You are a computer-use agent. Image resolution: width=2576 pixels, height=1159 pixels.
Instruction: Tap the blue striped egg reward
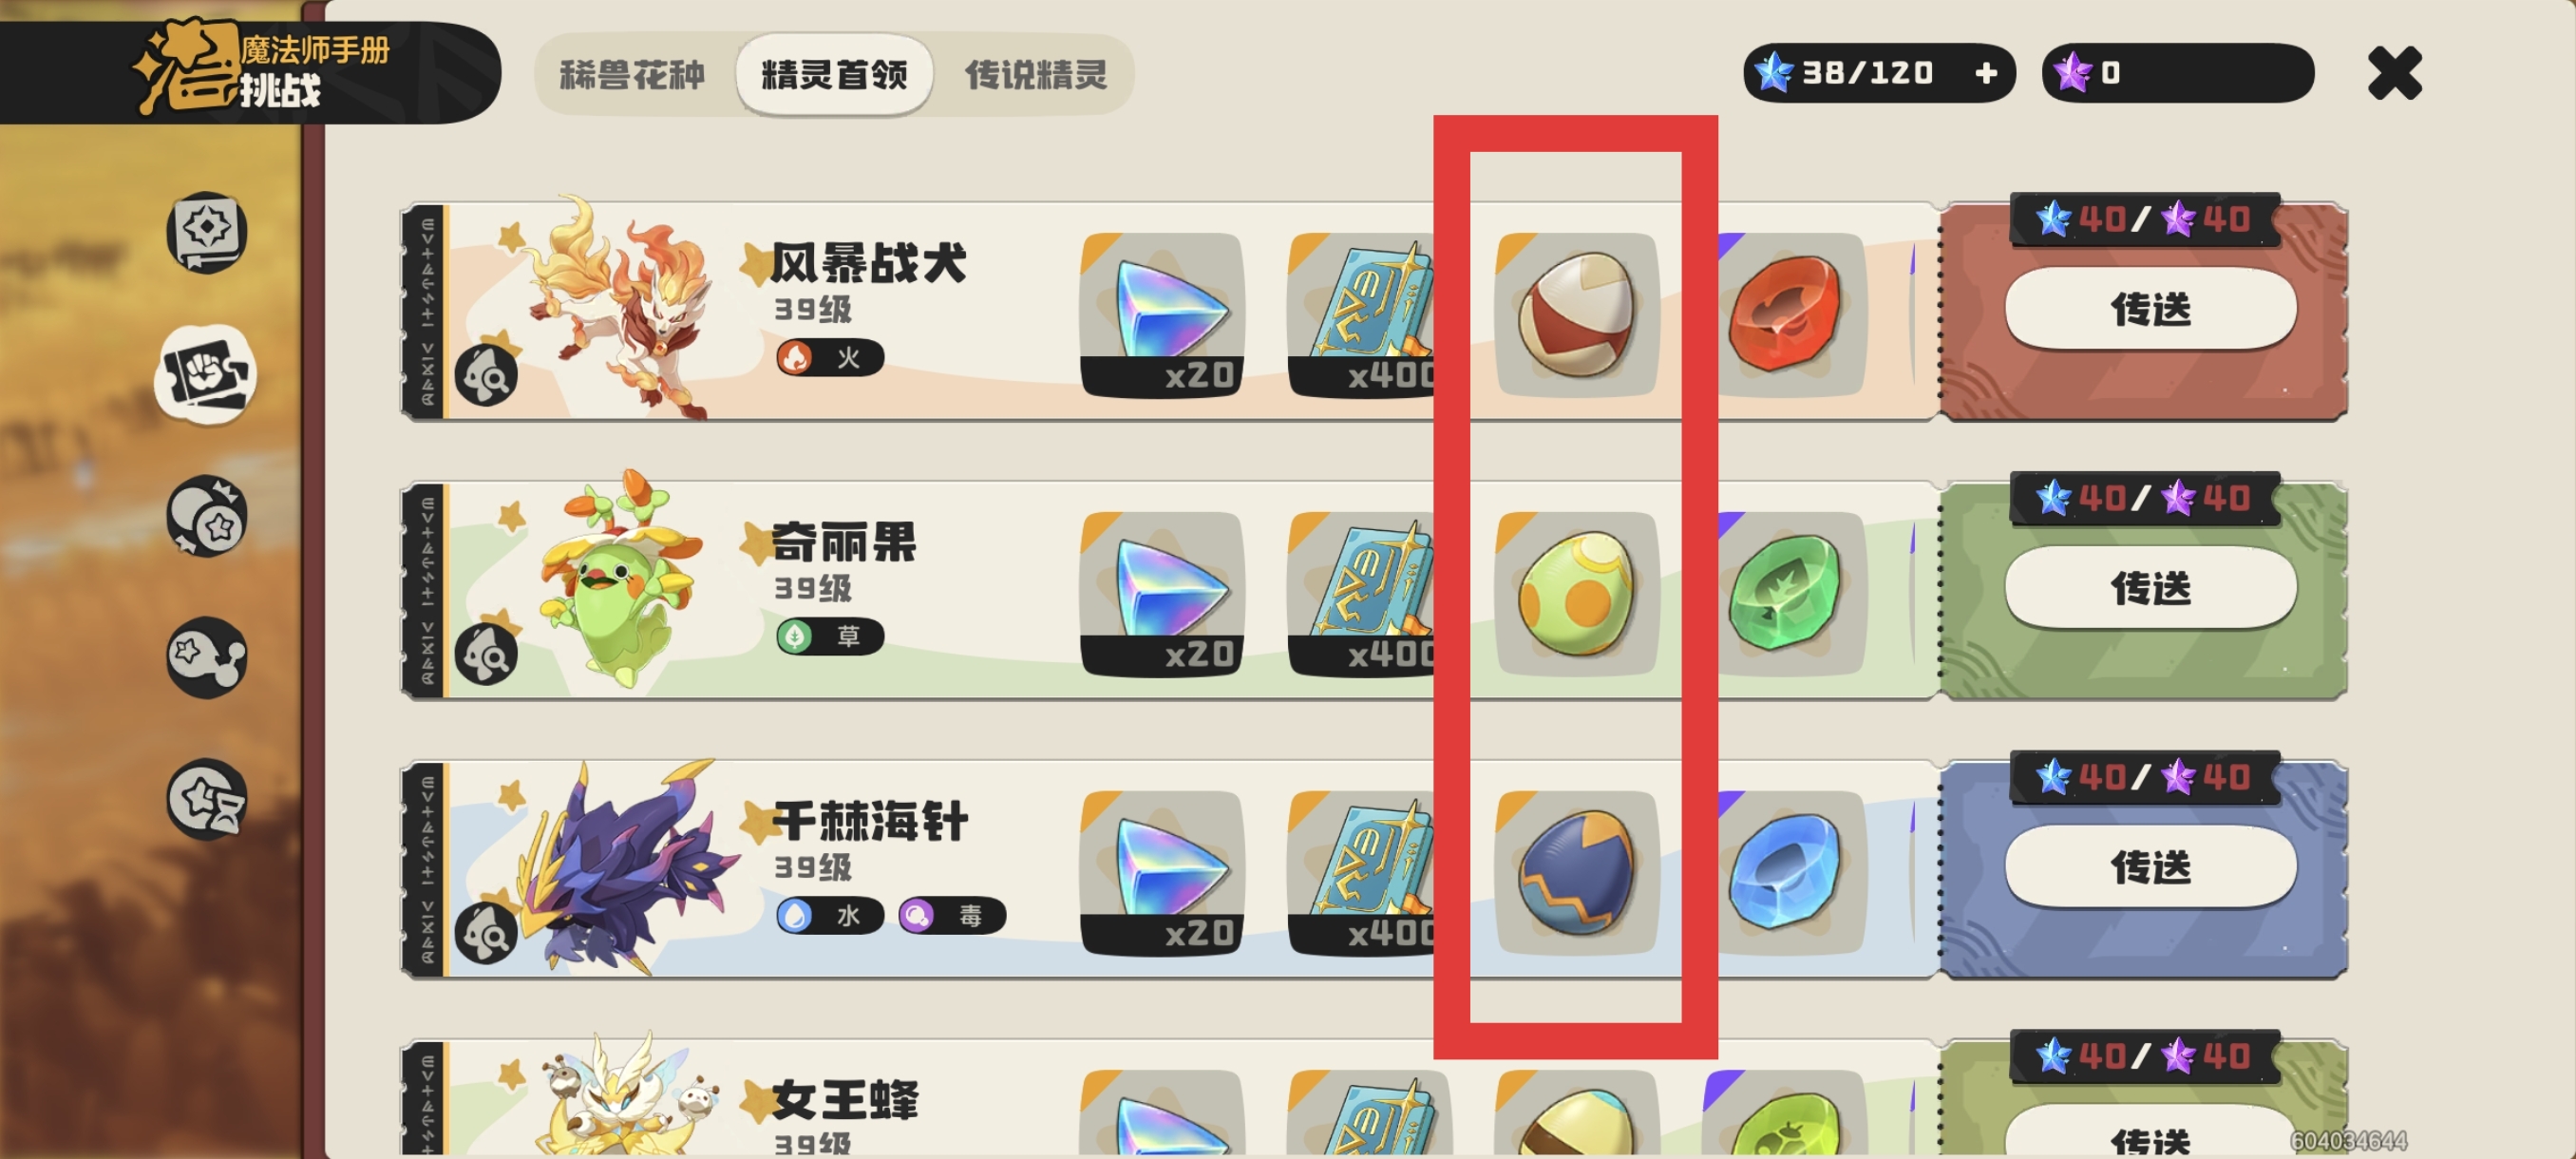coord(1577,873)
